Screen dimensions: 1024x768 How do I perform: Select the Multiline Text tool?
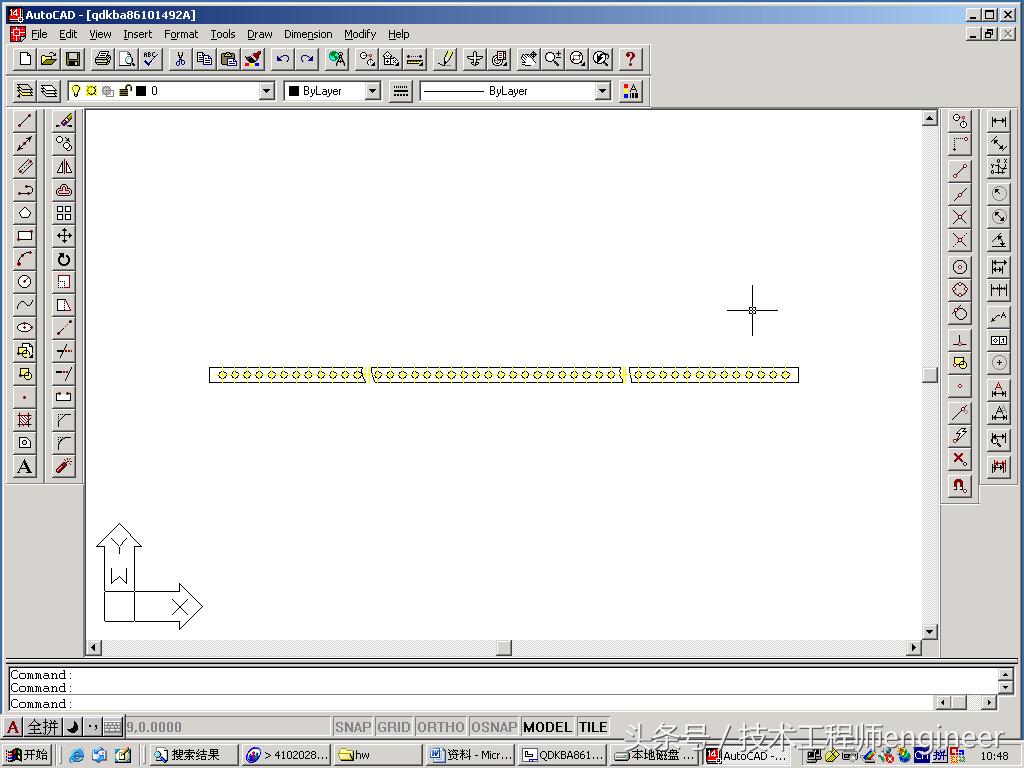coord(25,466)
